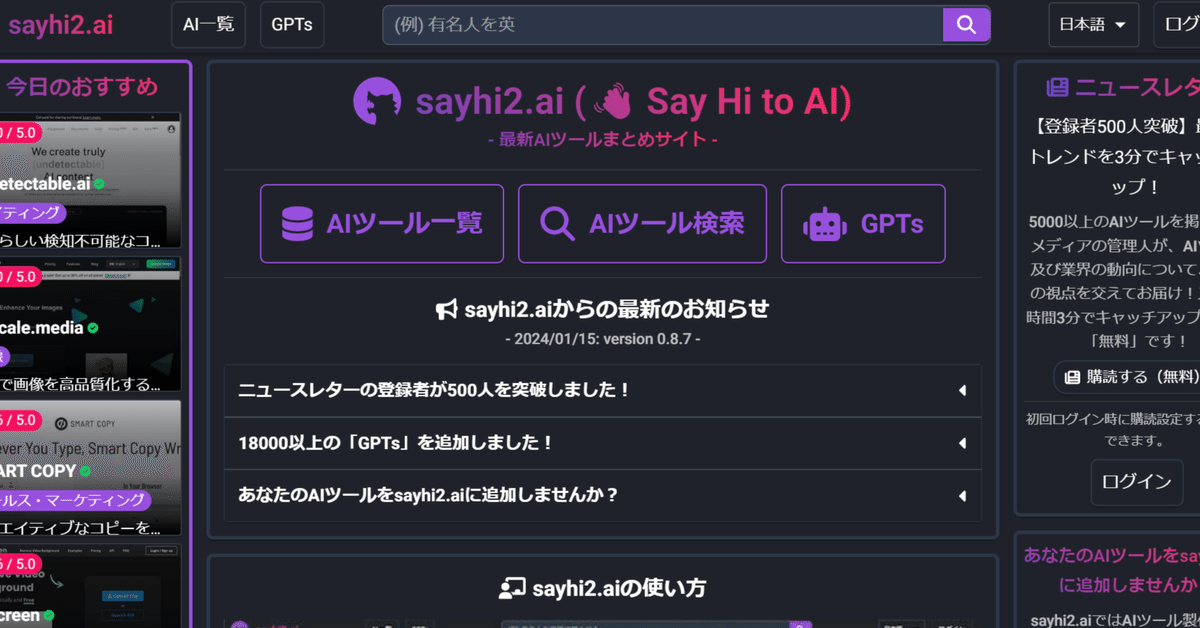Click the 2024/01/15 version 0.8.7 text

pos(602,339)
